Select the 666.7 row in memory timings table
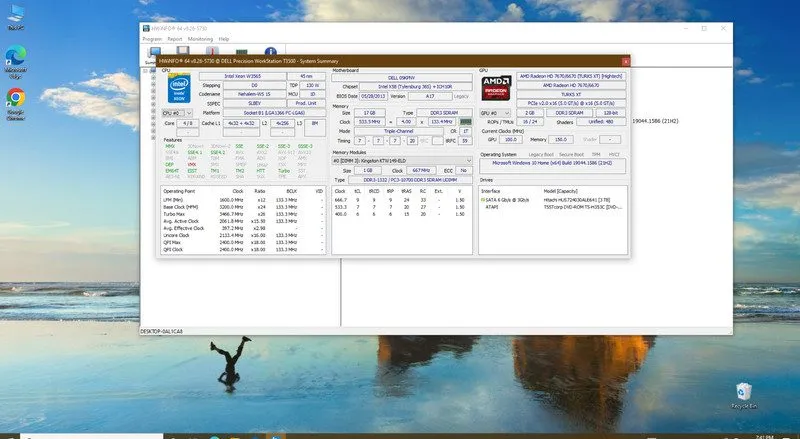 (402, 200)
